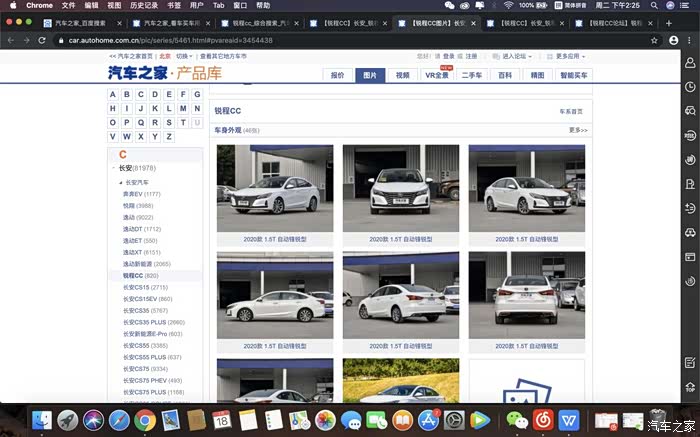Screen dimensions: 700x437
Task: Open WeChat from the Dock
Action: pos(515,420)
